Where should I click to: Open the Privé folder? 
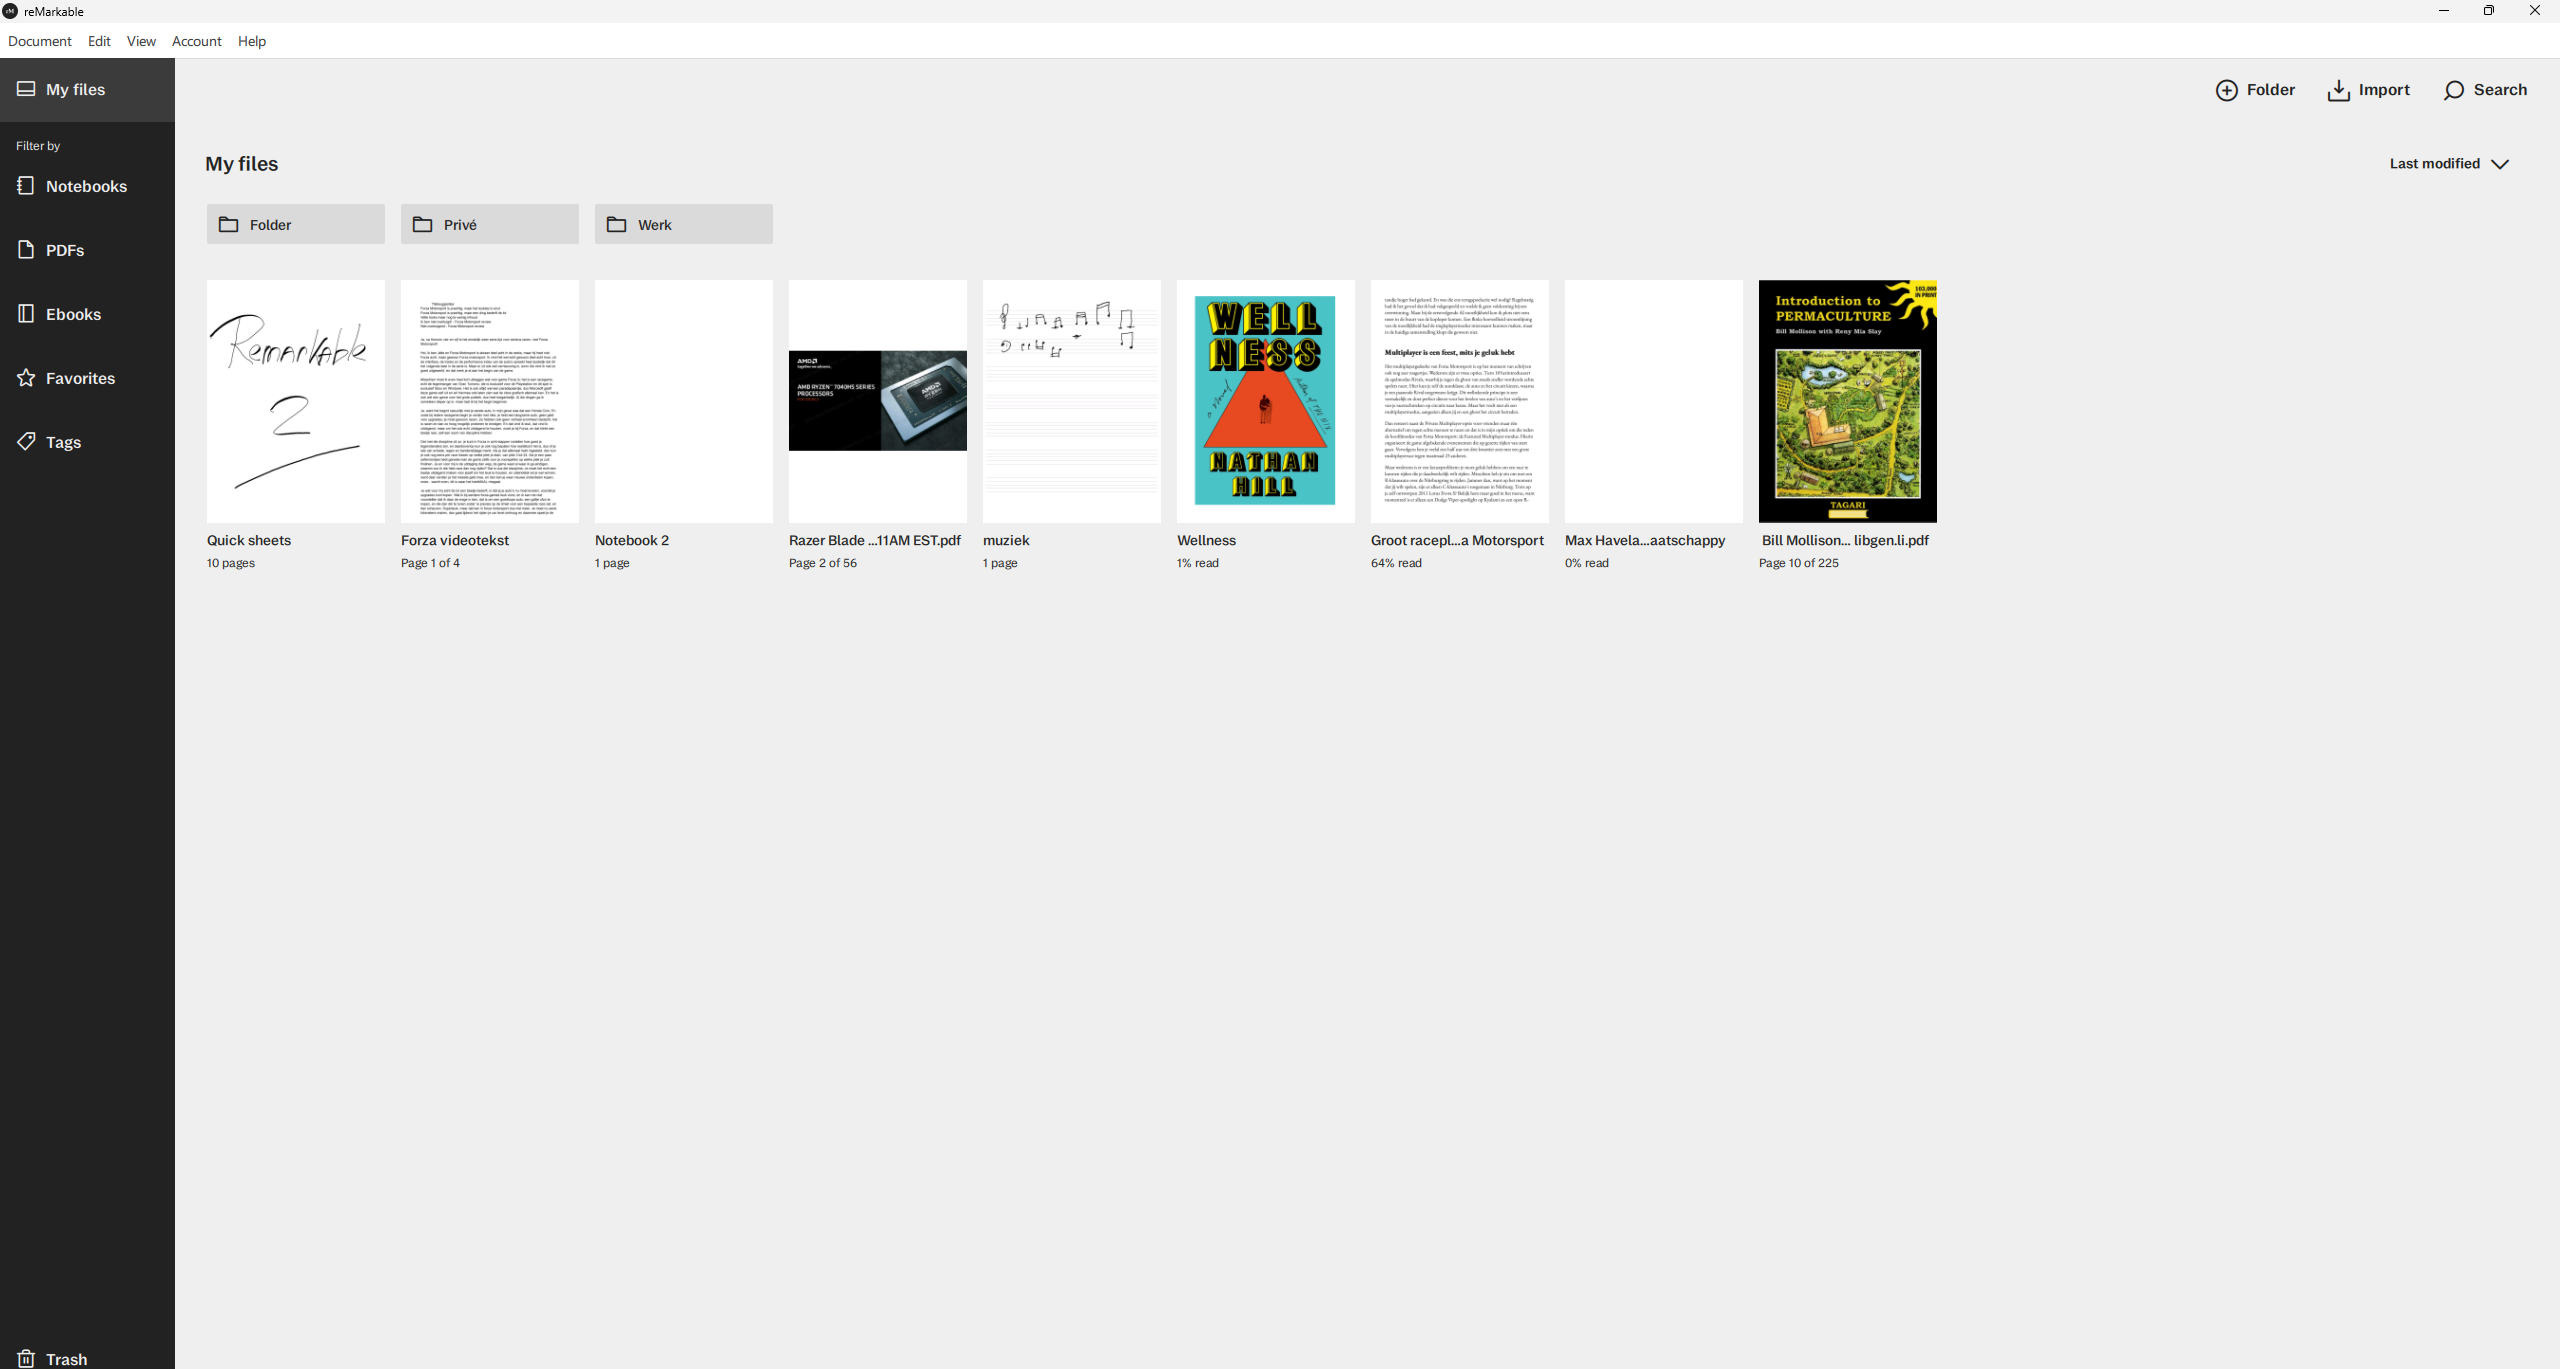[x=490, y=224]
